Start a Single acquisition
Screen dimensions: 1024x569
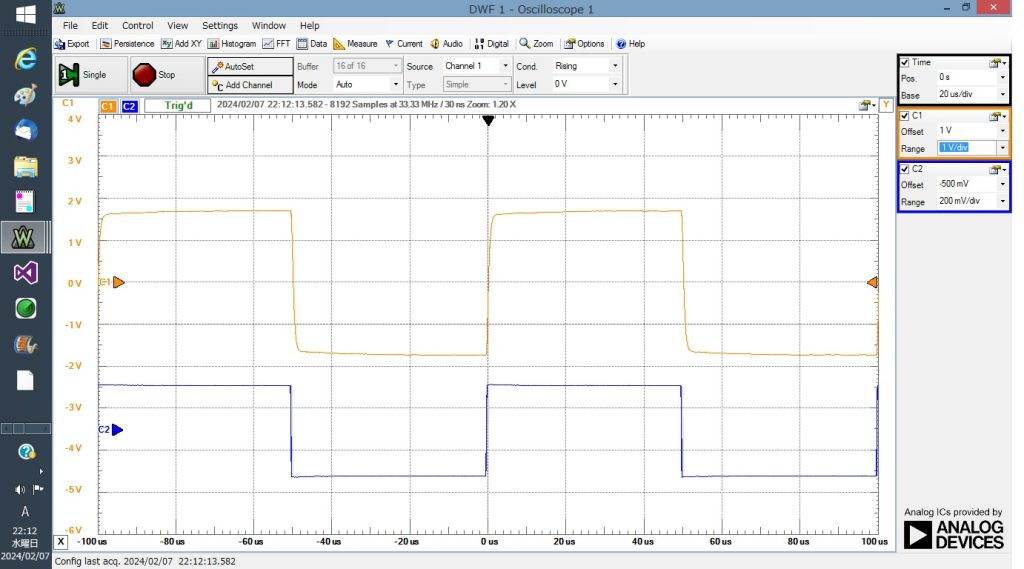tap(90, 74)
